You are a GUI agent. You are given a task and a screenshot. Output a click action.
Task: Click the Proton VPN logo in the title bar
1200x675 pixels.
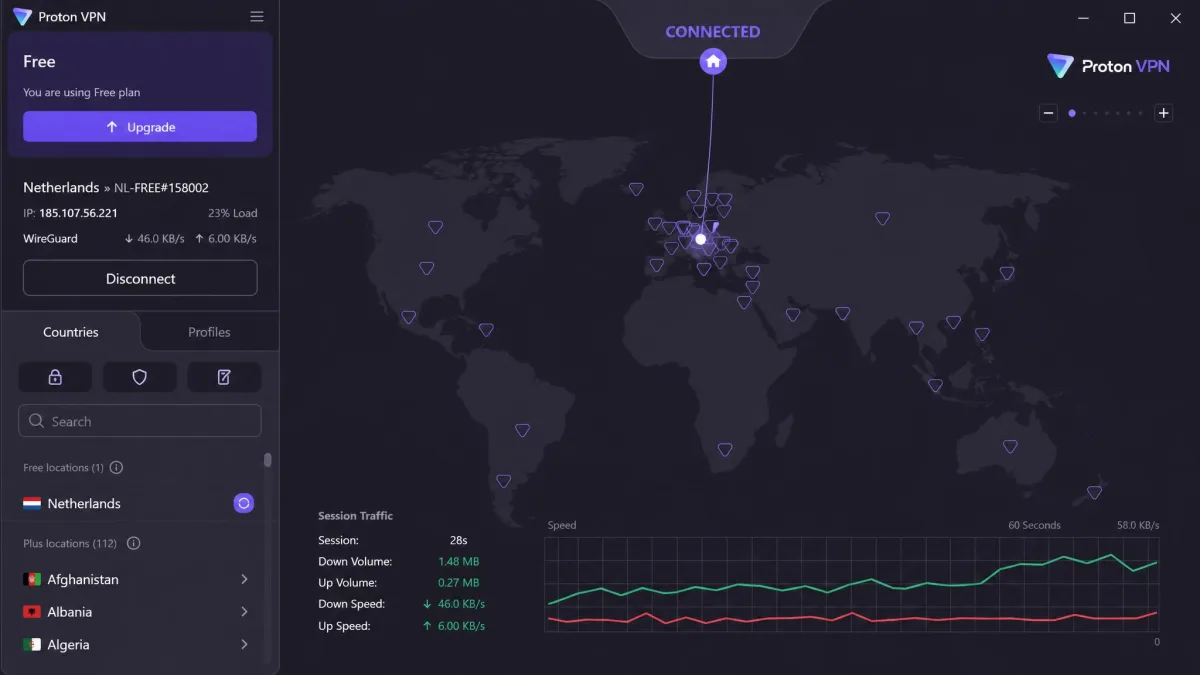22,17
